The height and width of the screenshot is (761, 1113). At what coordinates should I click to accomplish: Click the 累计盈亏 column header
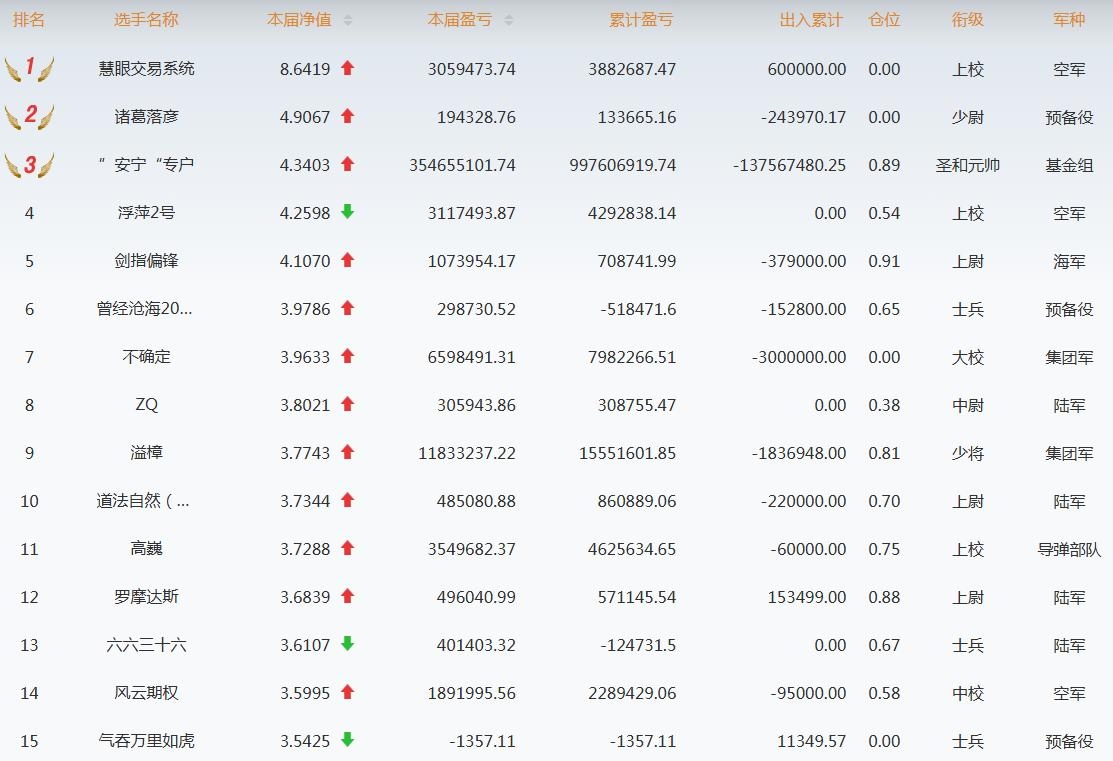(x=641, y=20)
